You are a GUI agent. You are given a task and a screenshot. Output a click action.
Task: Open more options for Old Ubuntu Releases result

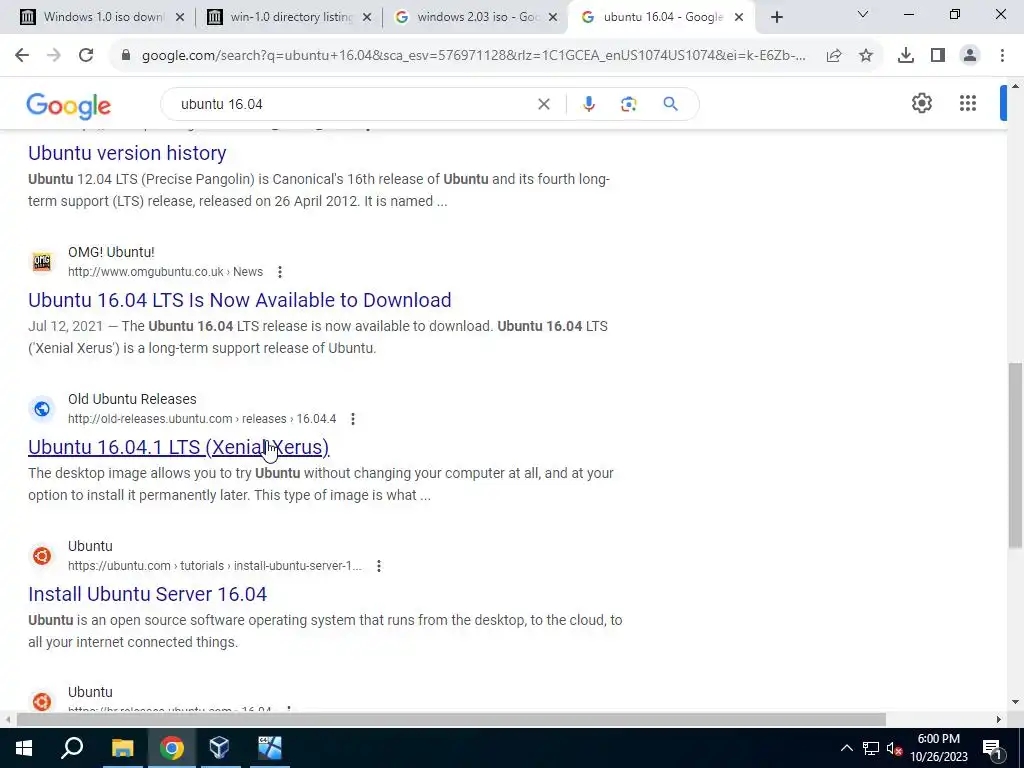point(353,419)
